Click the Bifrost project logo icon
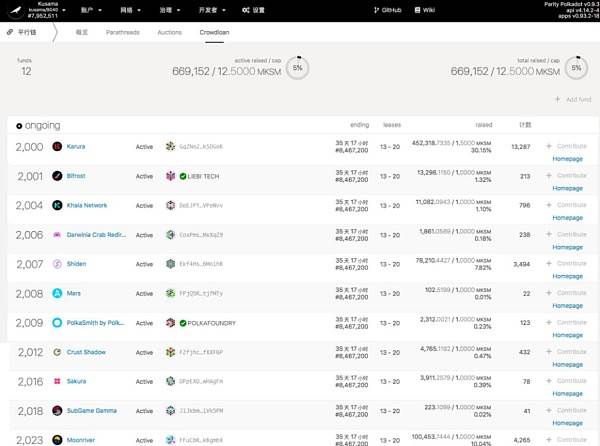This screenshot has height=446, width=600. (57, 176)
